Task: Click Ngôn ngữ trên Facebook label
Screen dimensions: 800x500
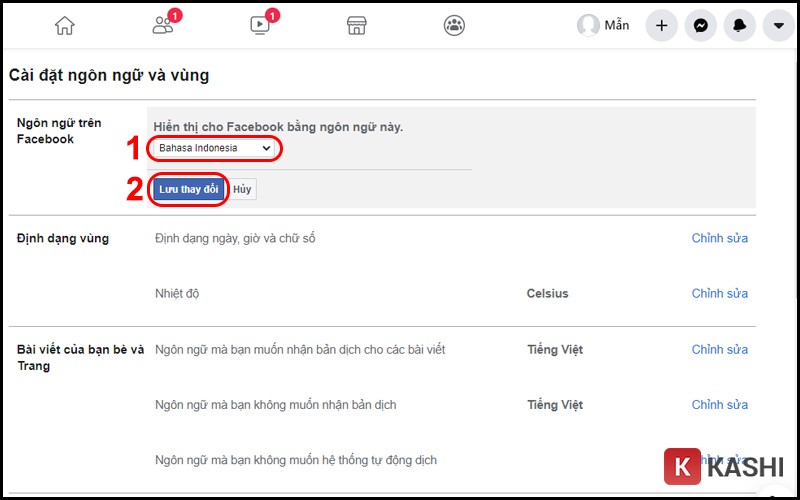Action: pos(59,131)
